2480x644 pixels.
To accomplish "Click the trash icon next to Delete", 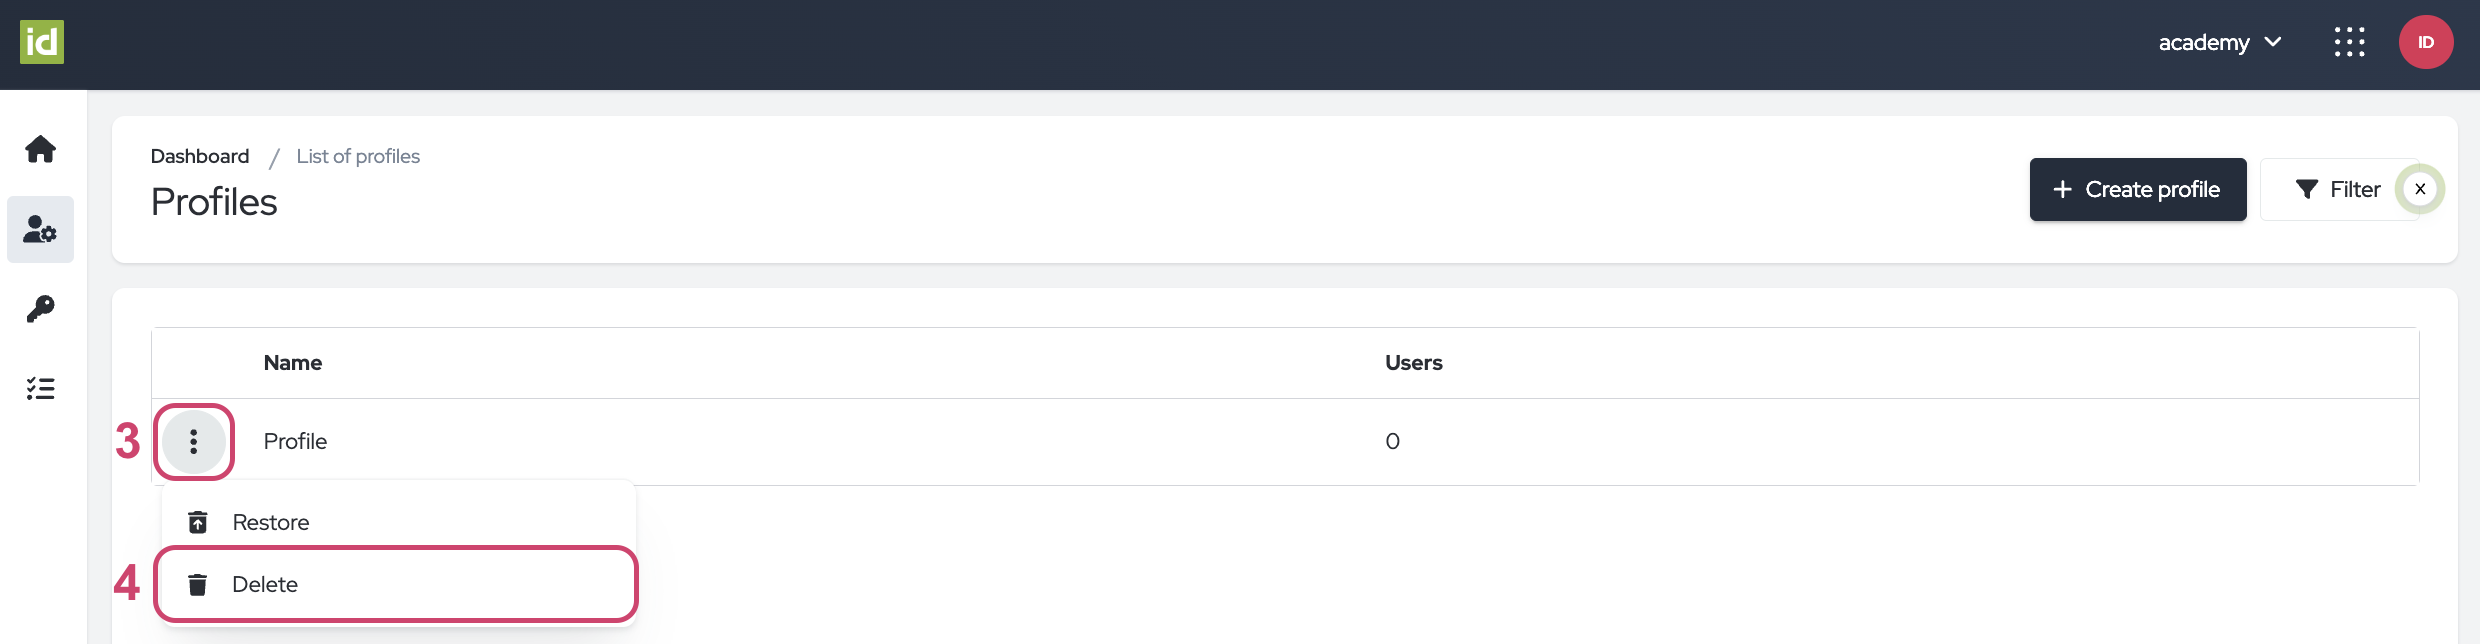I will [x=198, y=585].
